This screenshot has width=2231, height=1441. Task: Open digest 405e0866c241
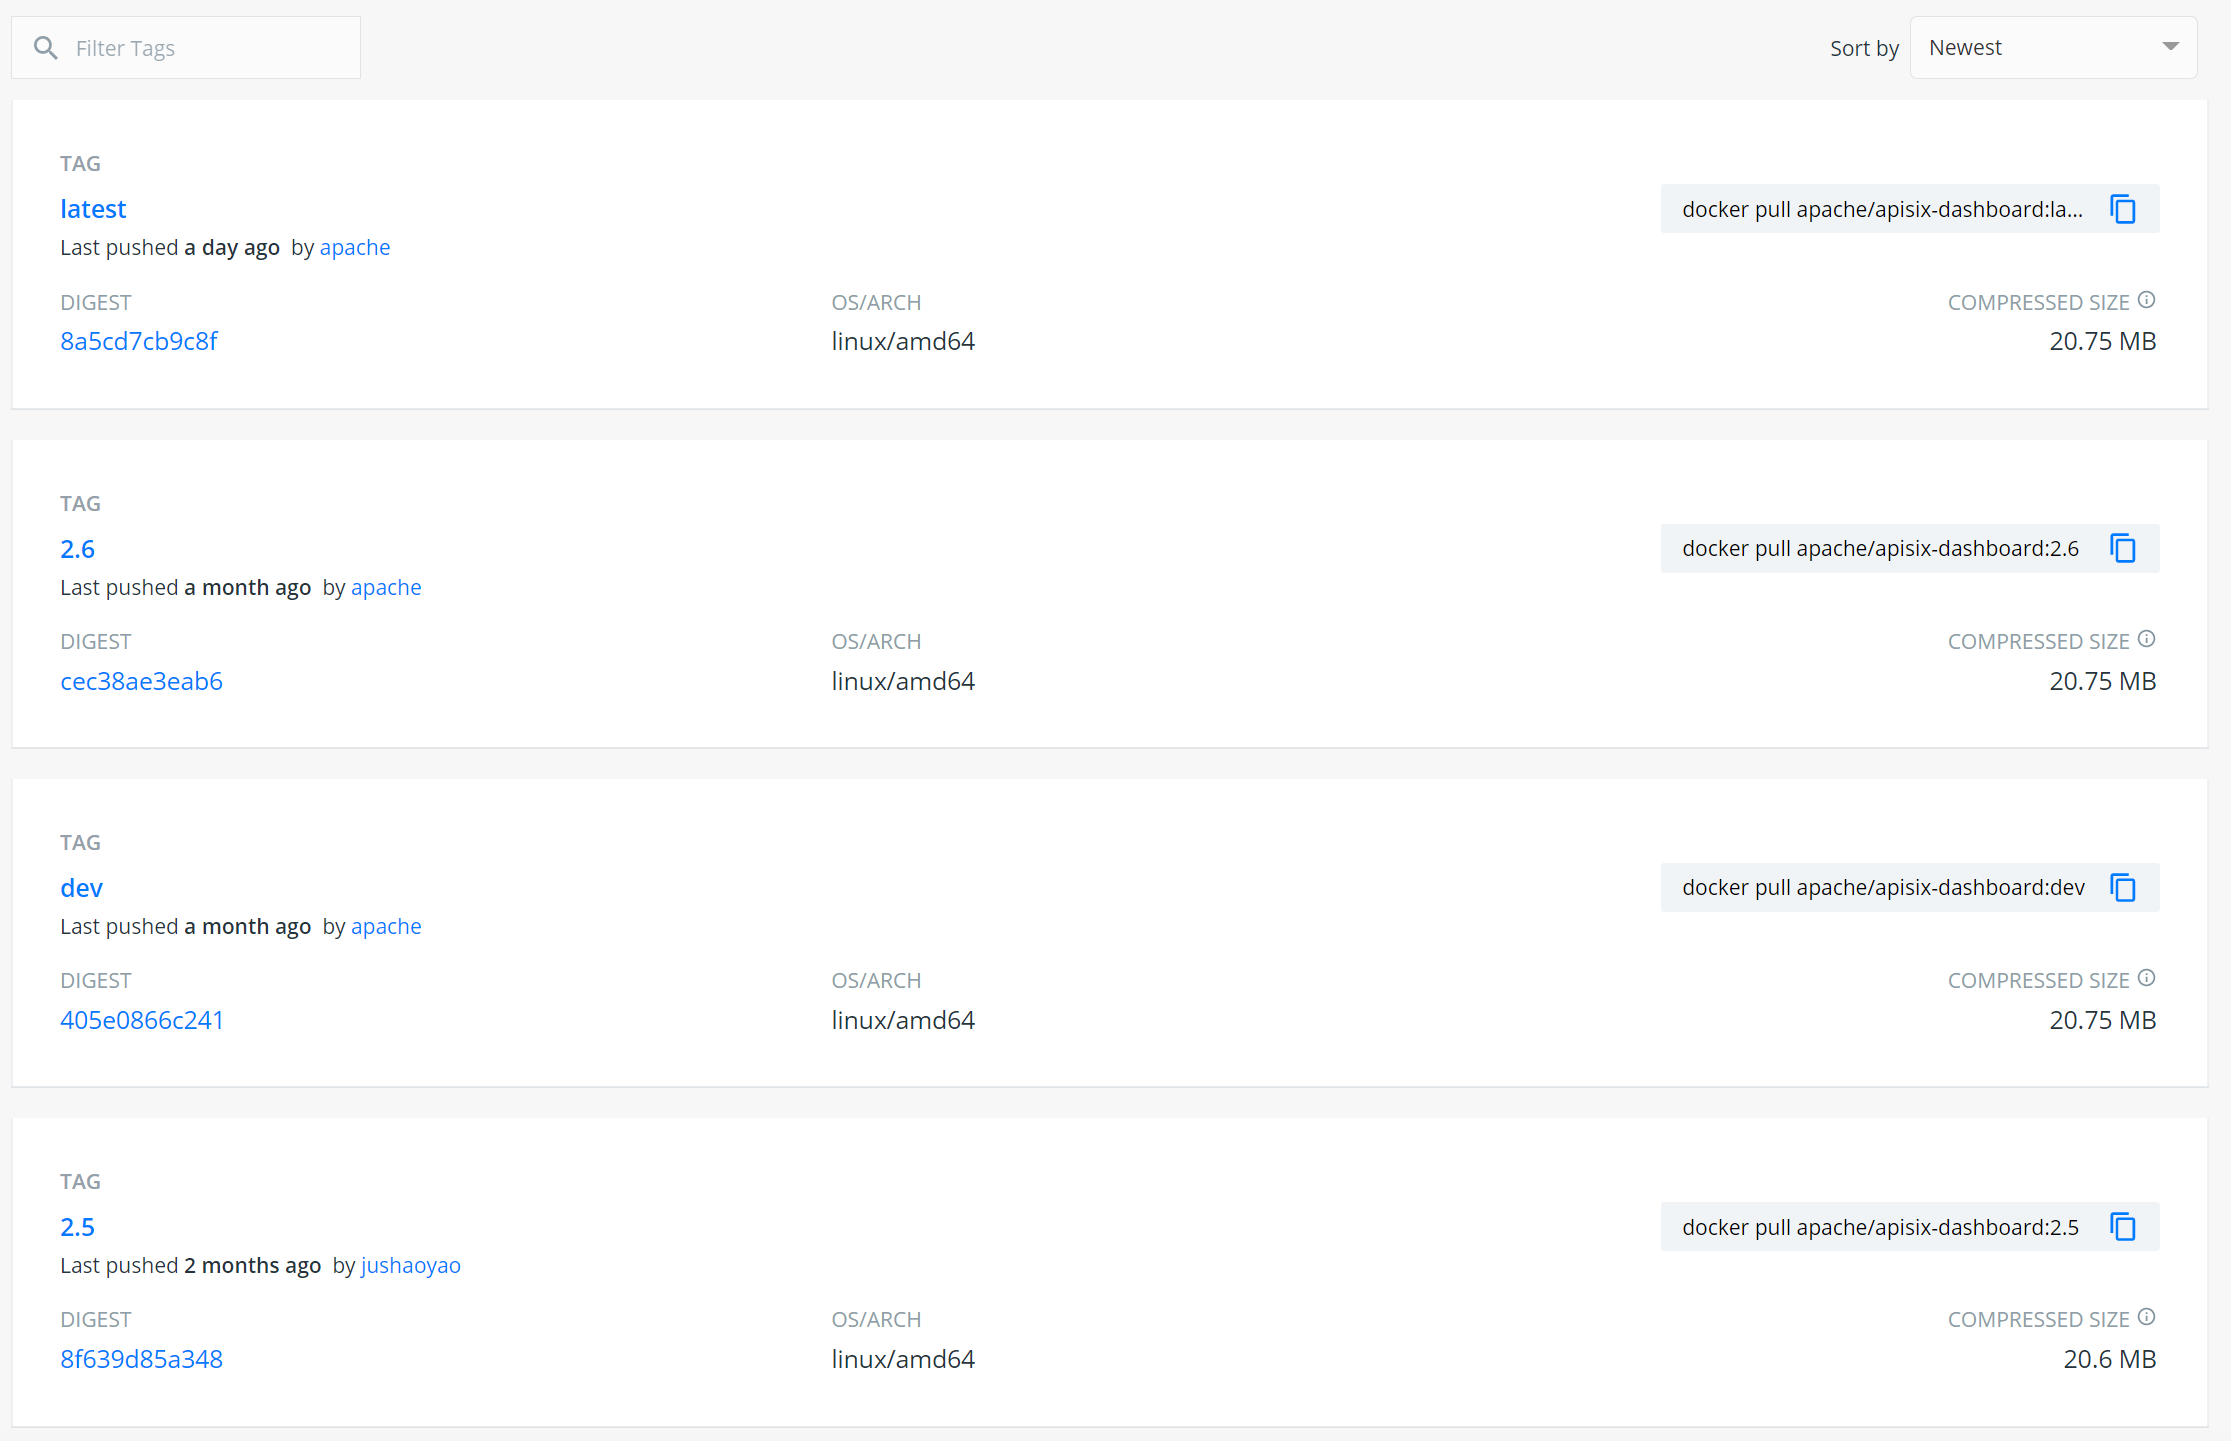click(x=141, y=1020)
